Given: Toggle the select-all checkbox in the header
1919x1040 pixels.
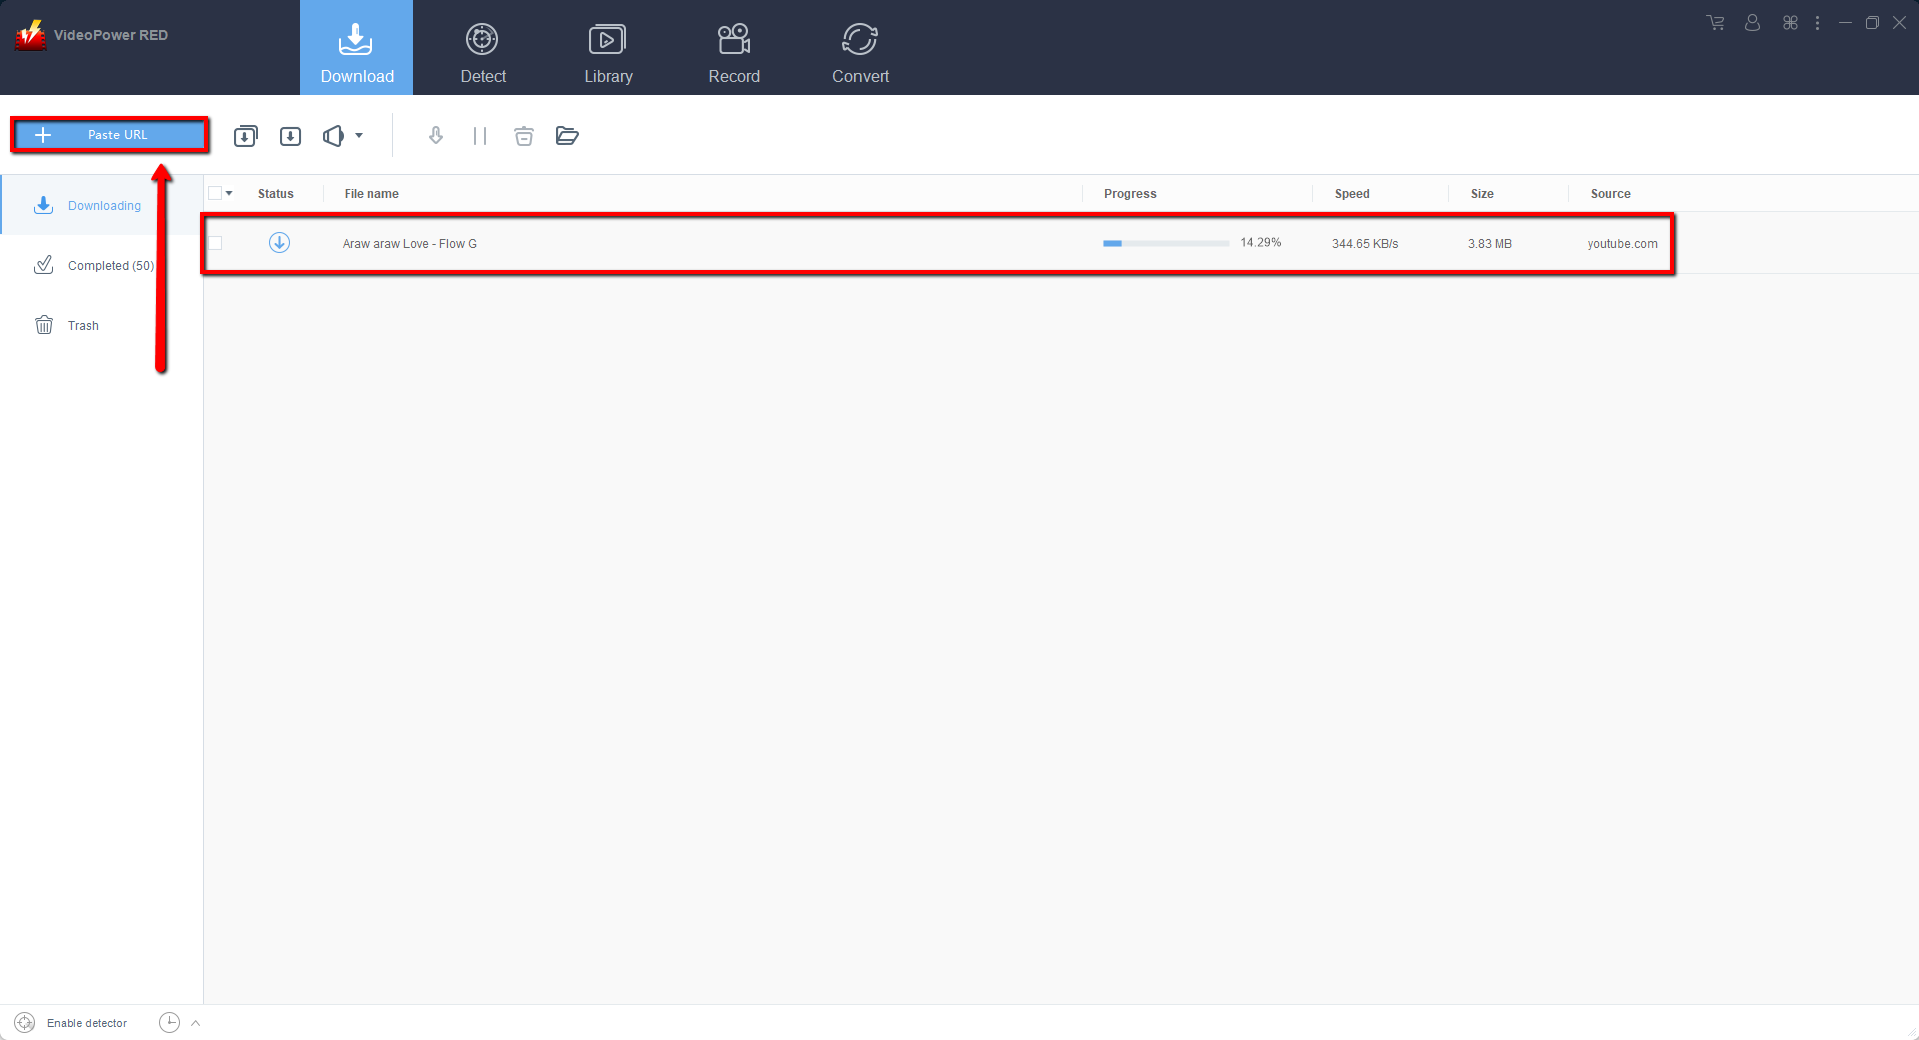Looking at the screenshot, I should coord(215,193).
